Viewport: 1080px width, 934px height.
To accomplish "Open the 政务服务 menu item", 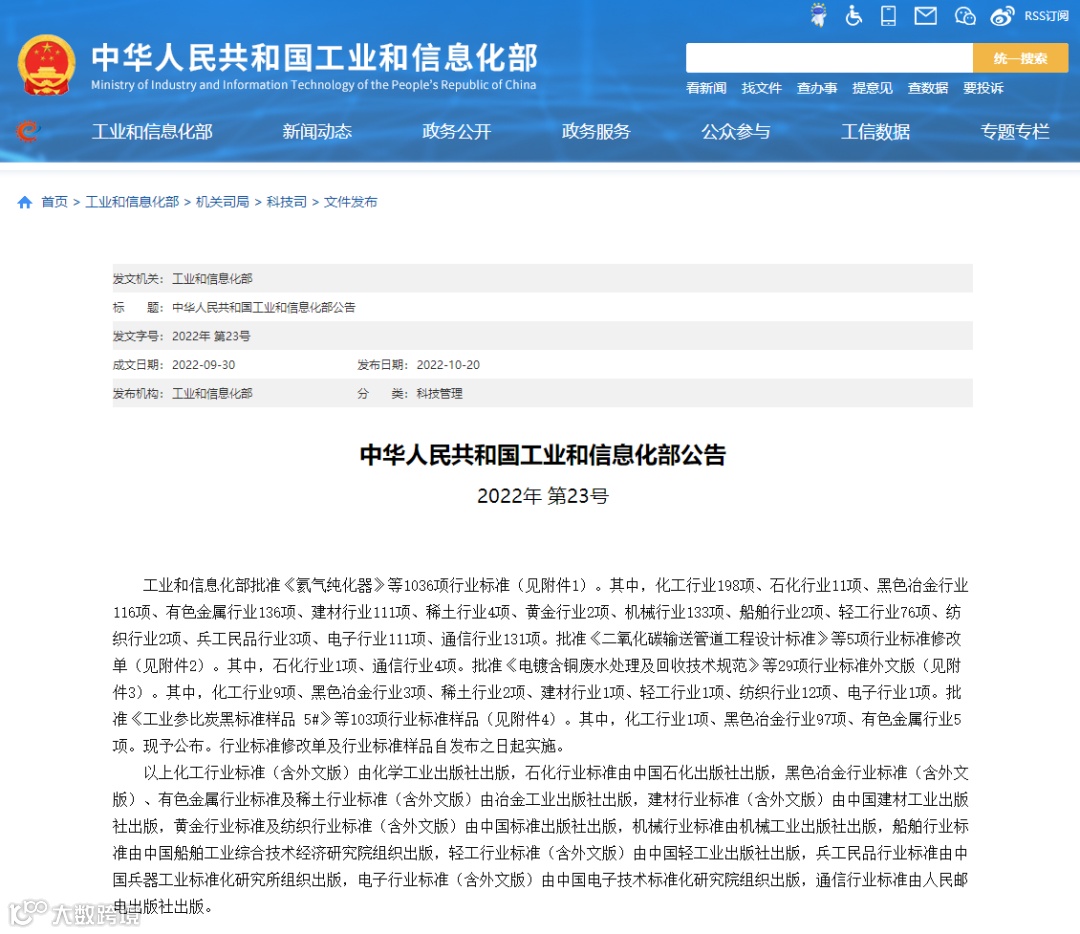I will coord(596,131).
